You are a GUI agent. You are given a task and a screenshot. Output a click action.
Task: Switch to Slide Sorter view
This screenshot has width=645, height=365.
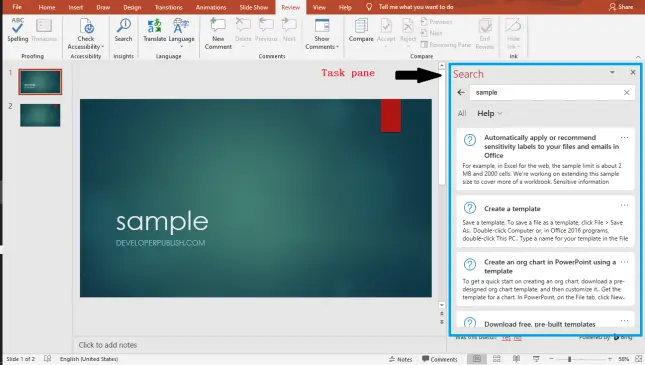[x=497, y=359]
